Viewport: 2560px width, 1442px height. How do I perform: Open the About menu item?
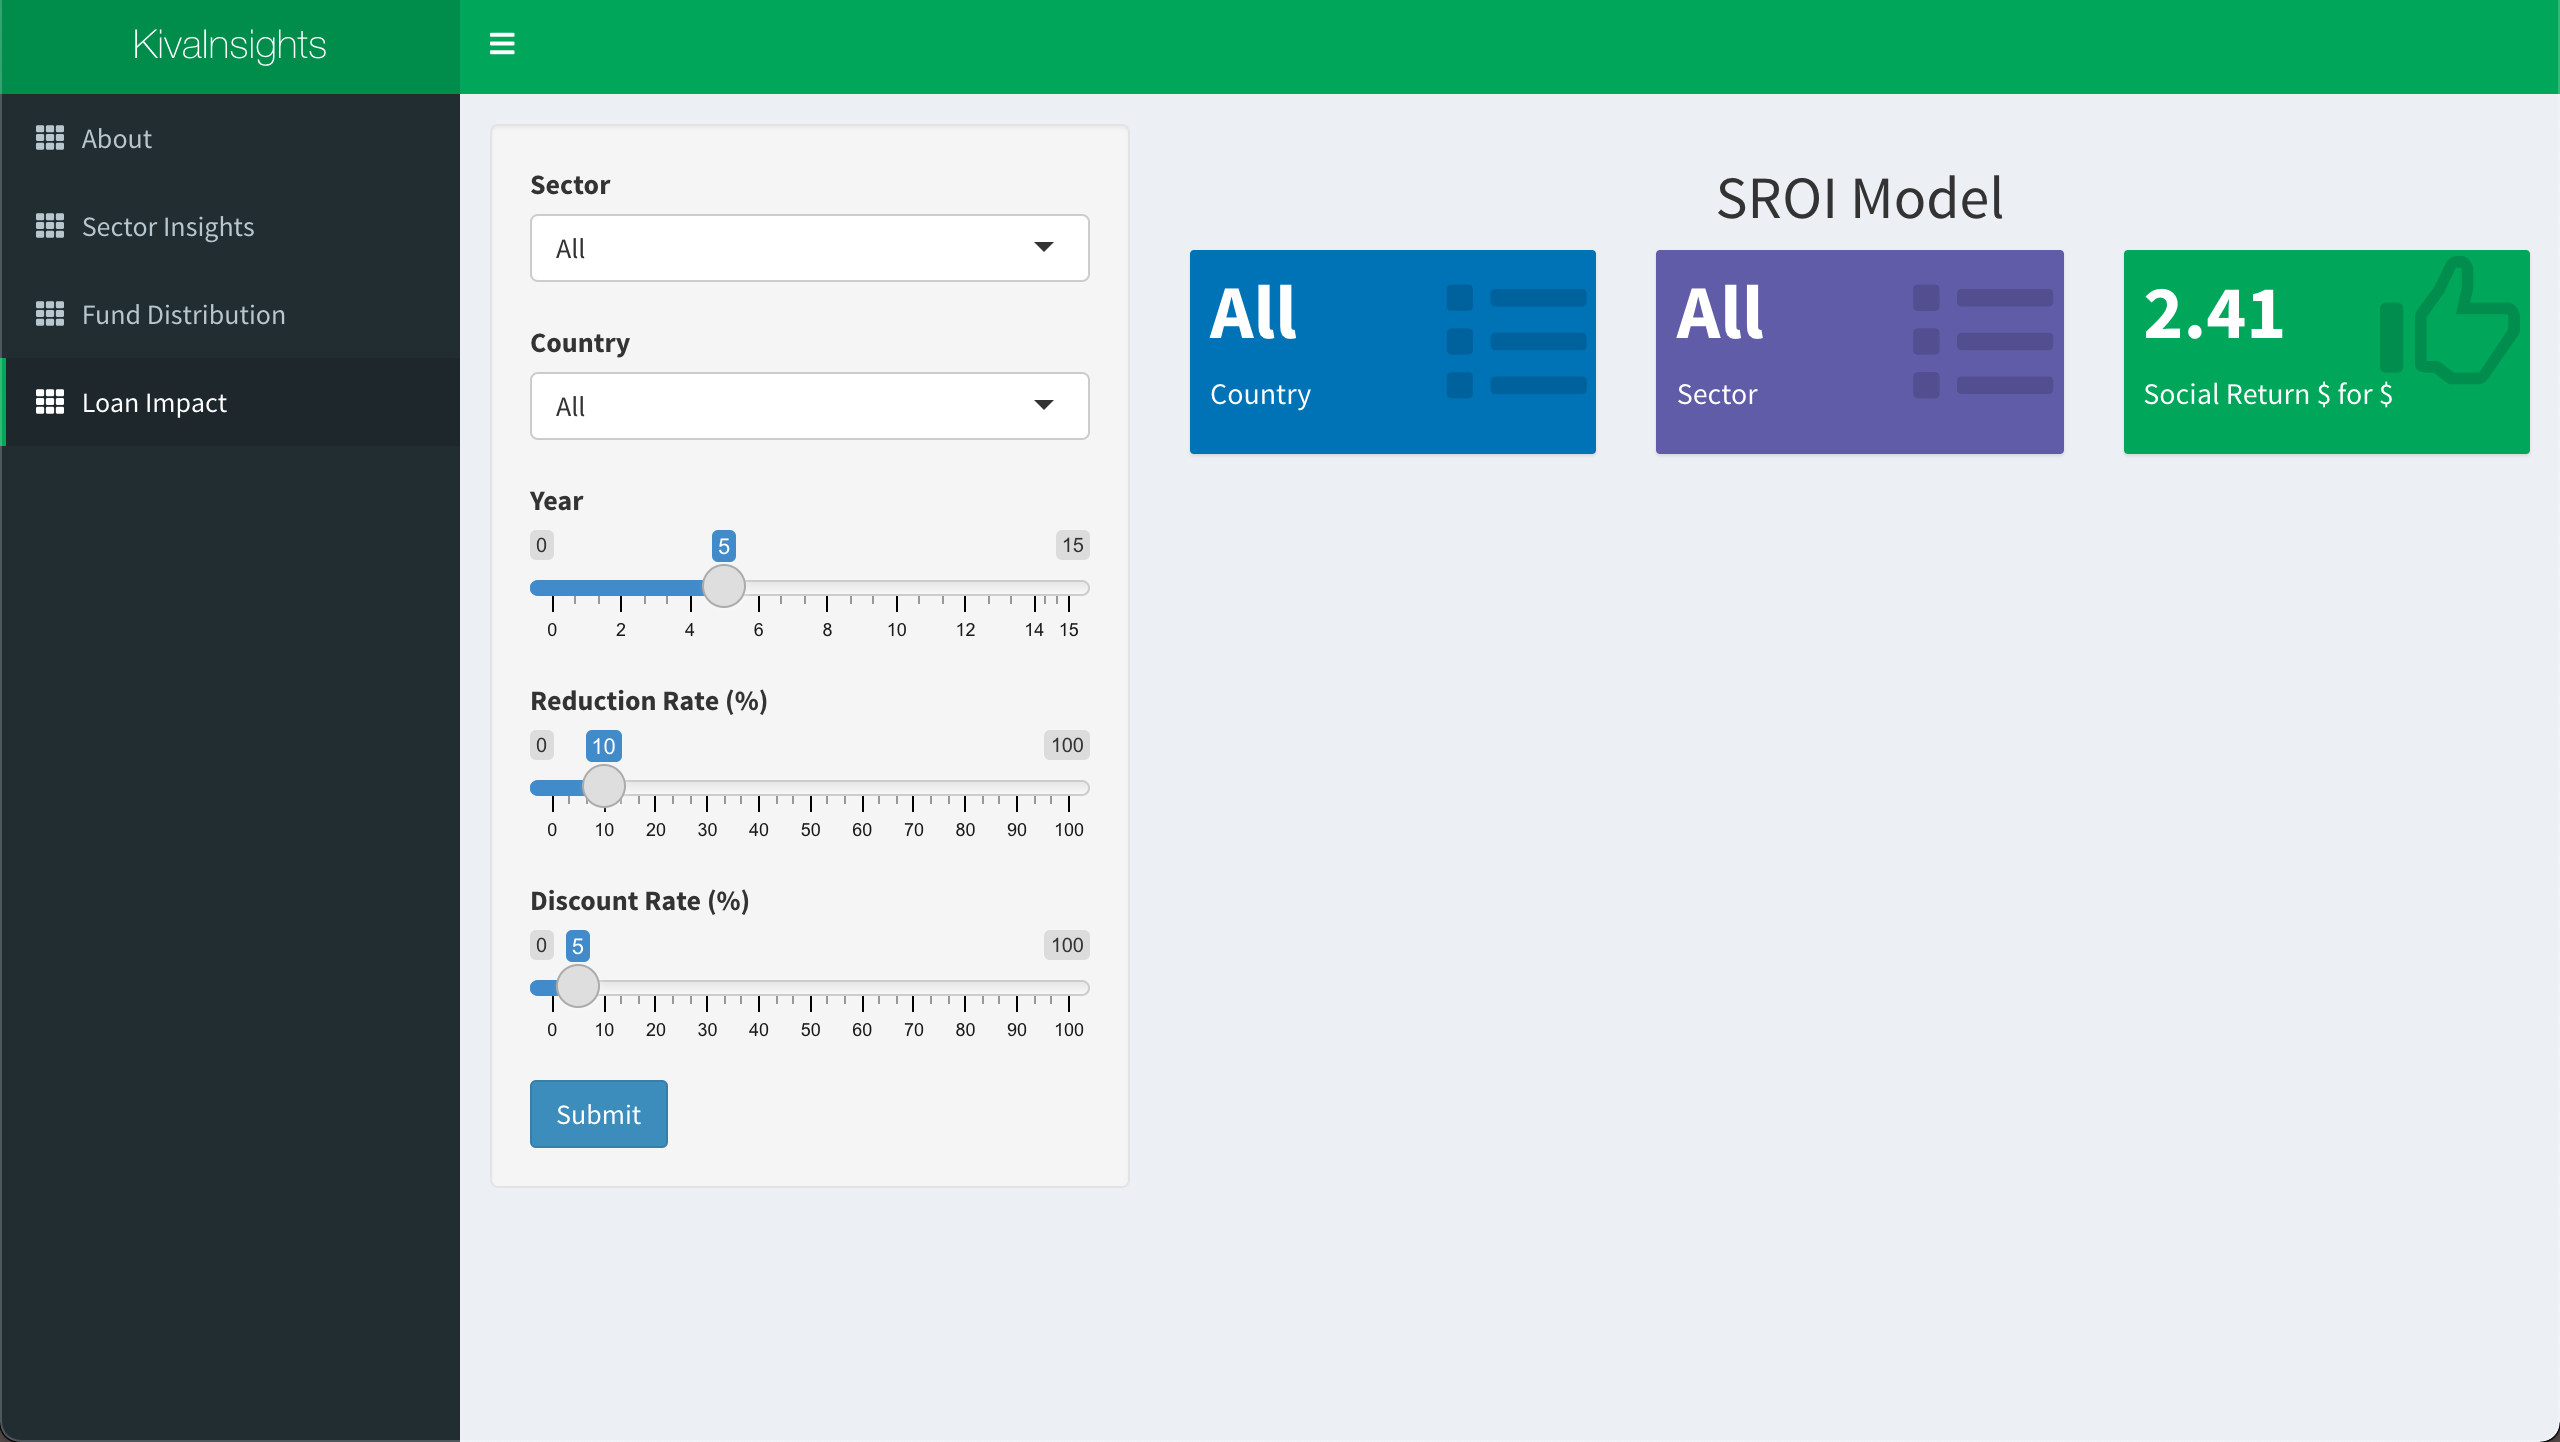(x=117, y=138)
